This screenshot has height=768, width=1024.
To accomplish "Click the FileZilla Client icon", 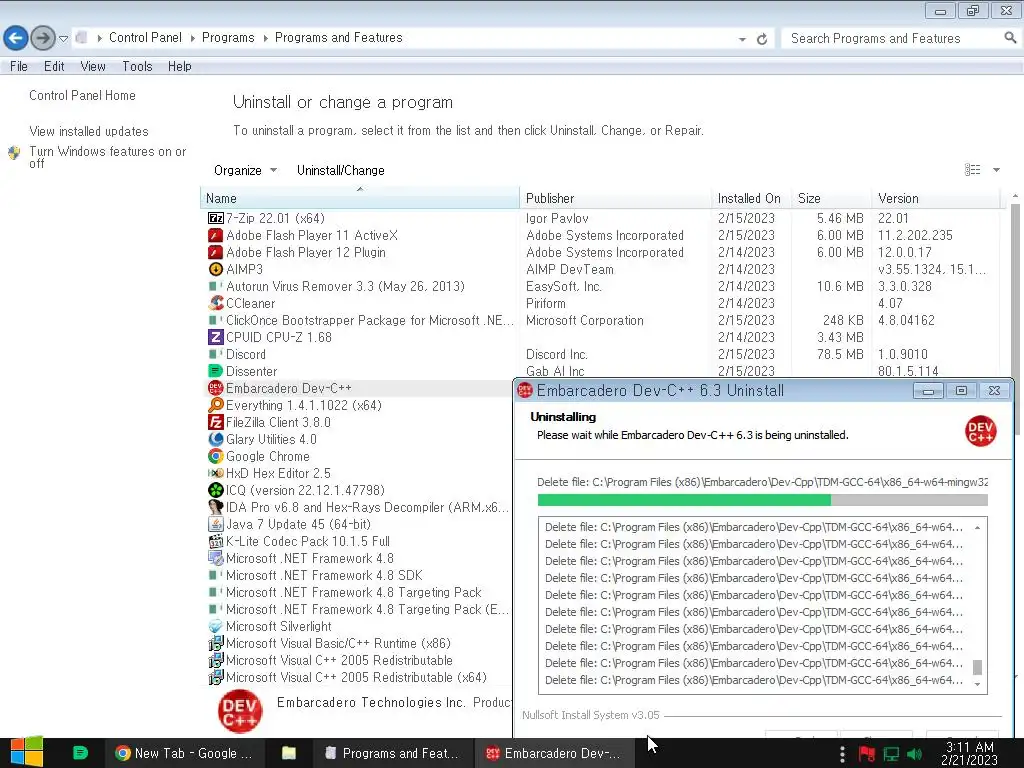I will pyautogui.click(x=216, y=422).
